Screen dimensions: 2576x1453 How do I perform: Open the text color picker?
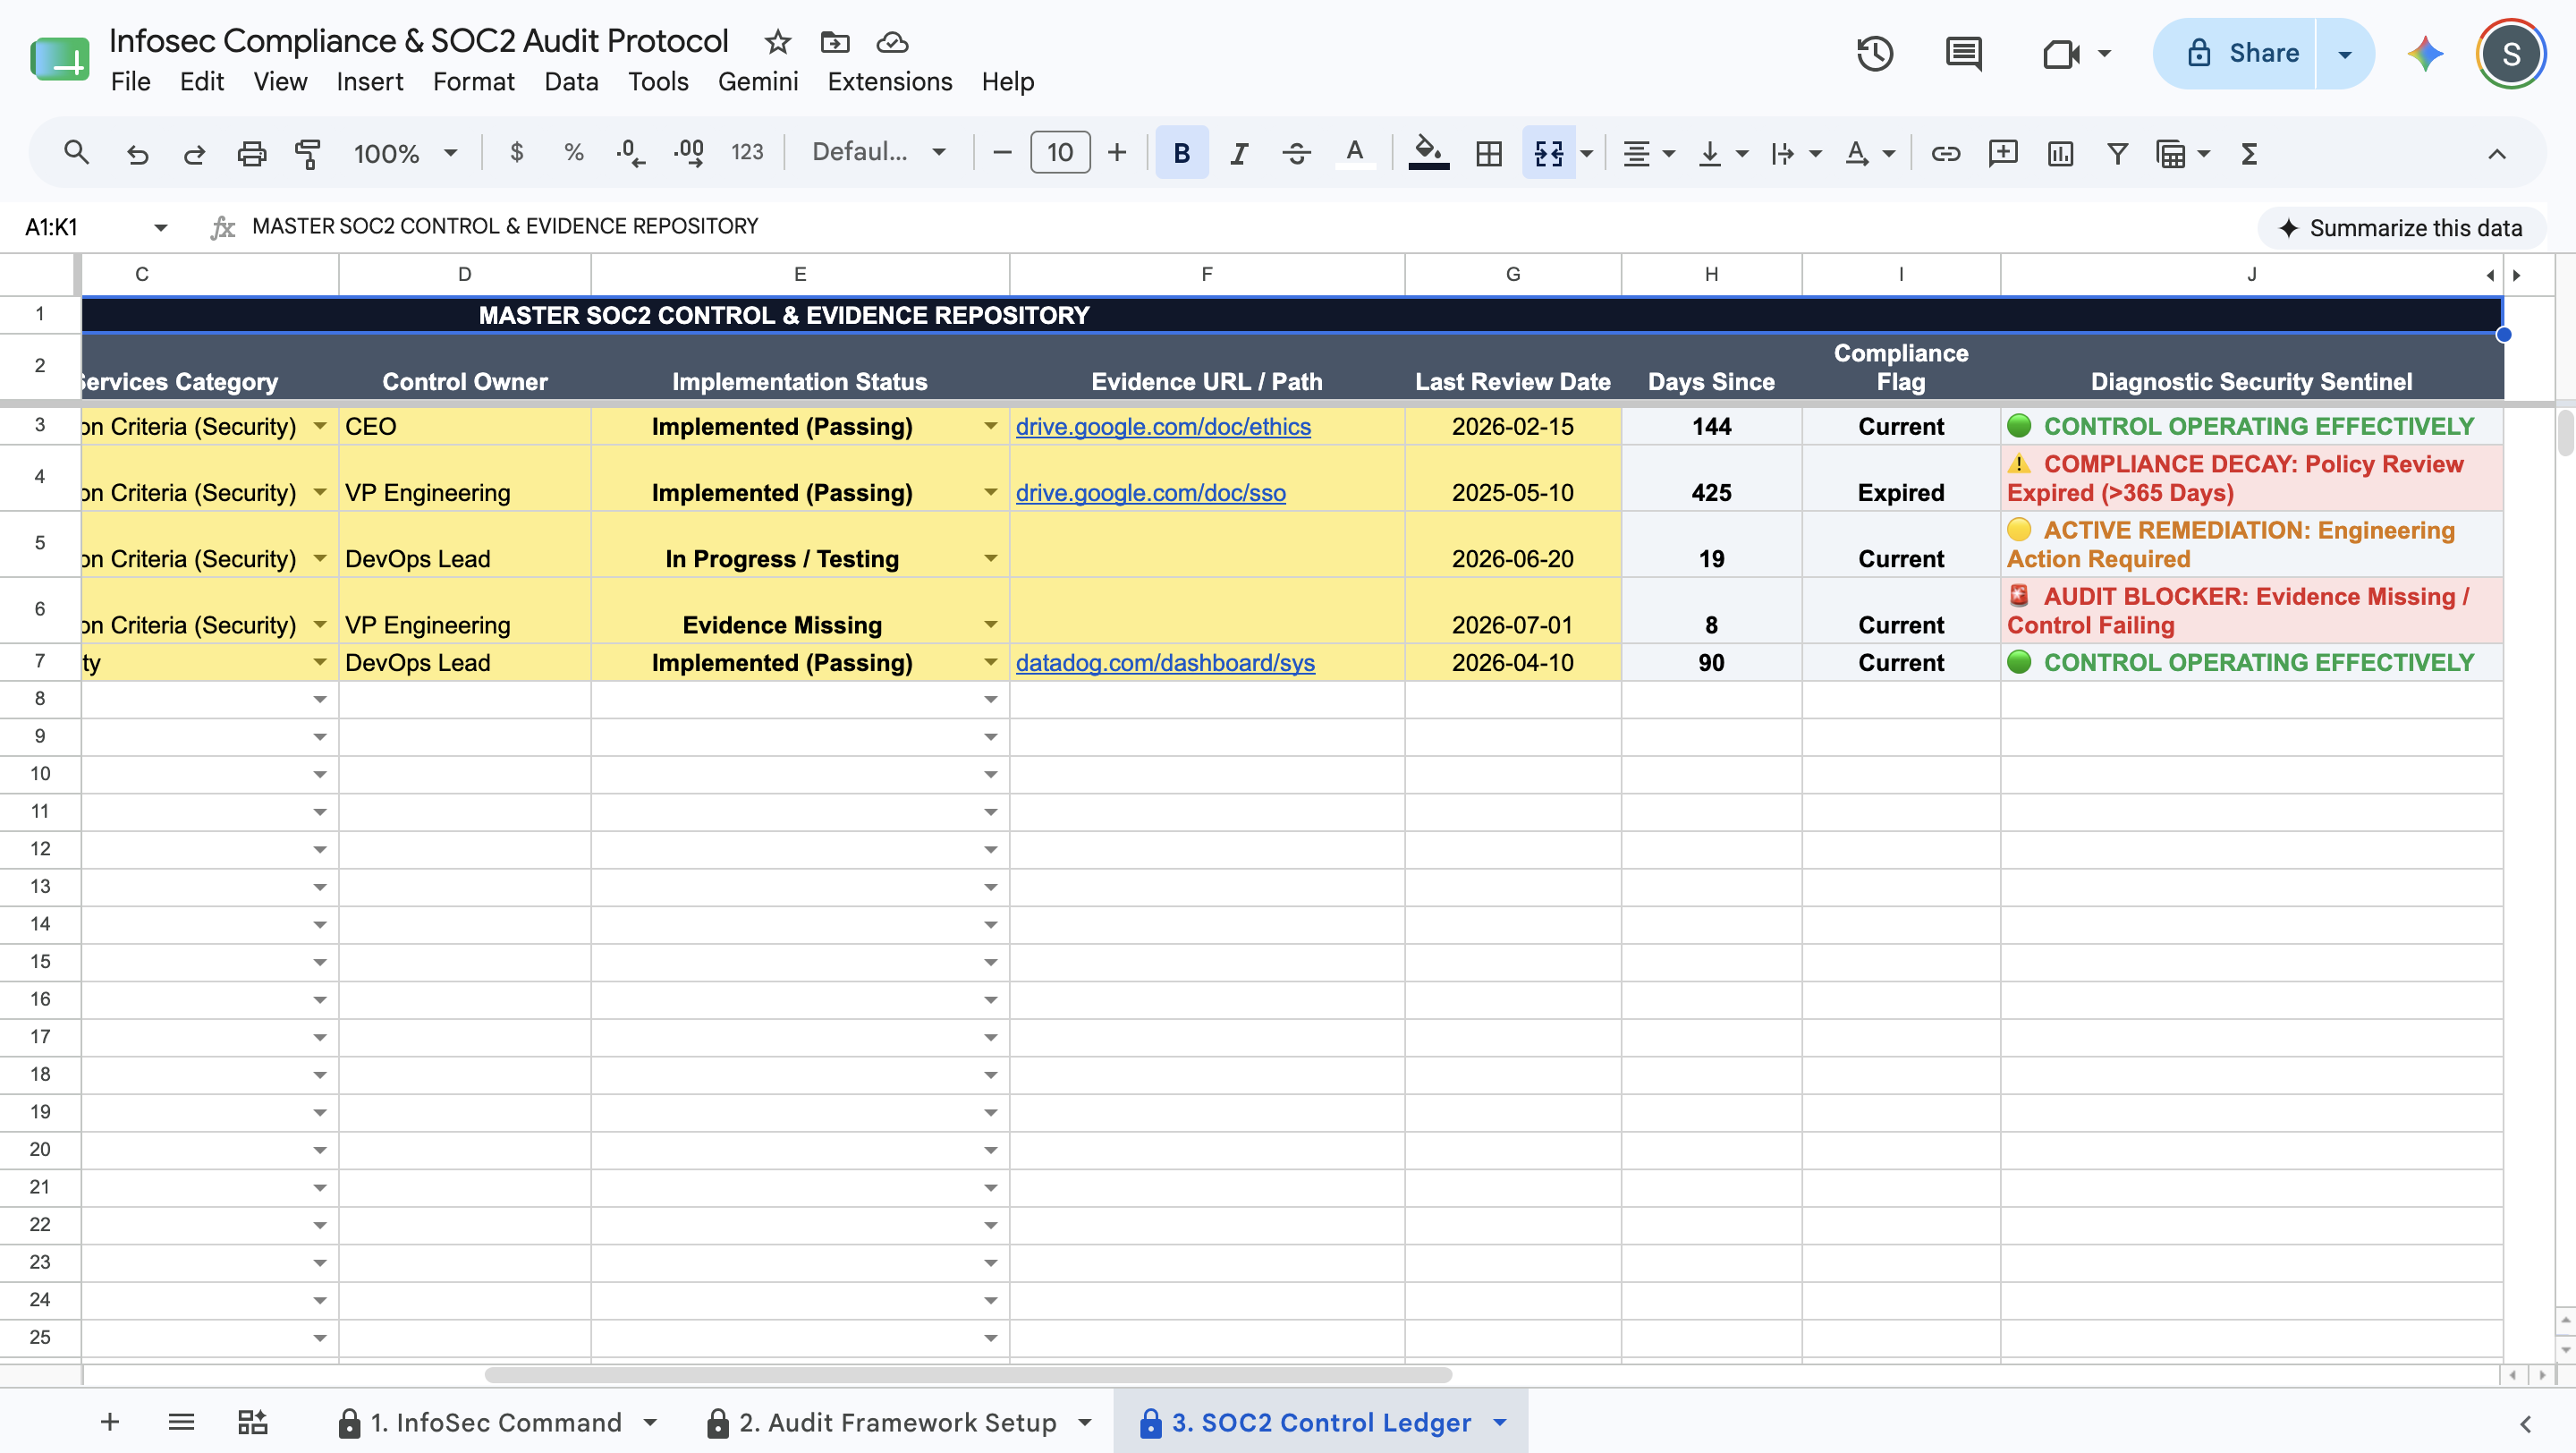(1355, 153)
